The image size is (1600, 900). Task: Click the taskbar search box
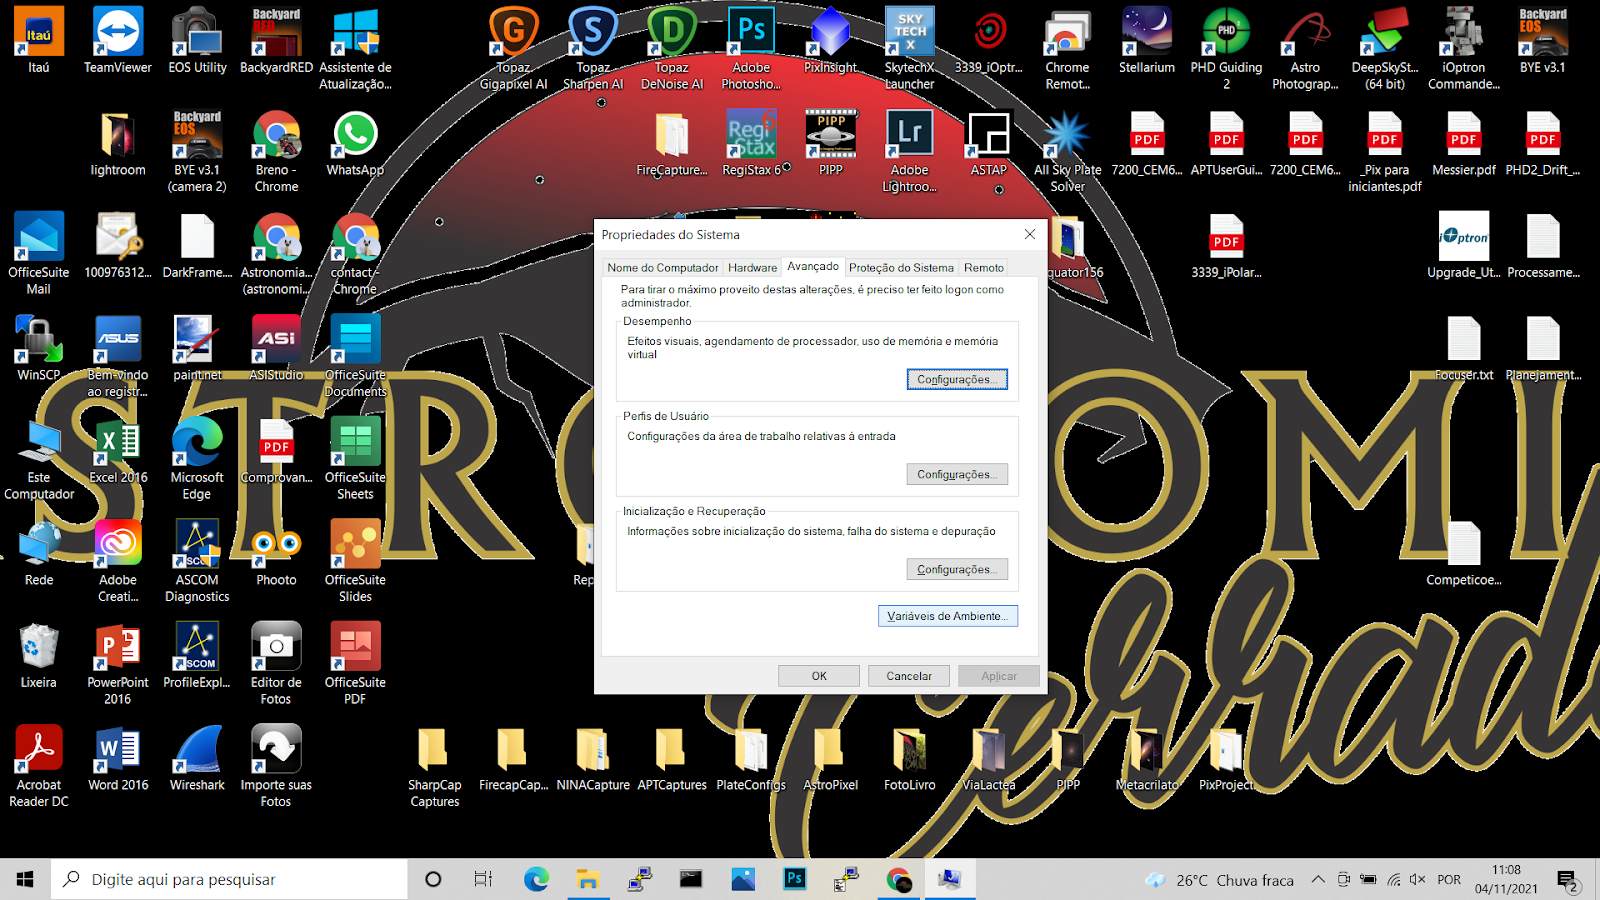229,879
